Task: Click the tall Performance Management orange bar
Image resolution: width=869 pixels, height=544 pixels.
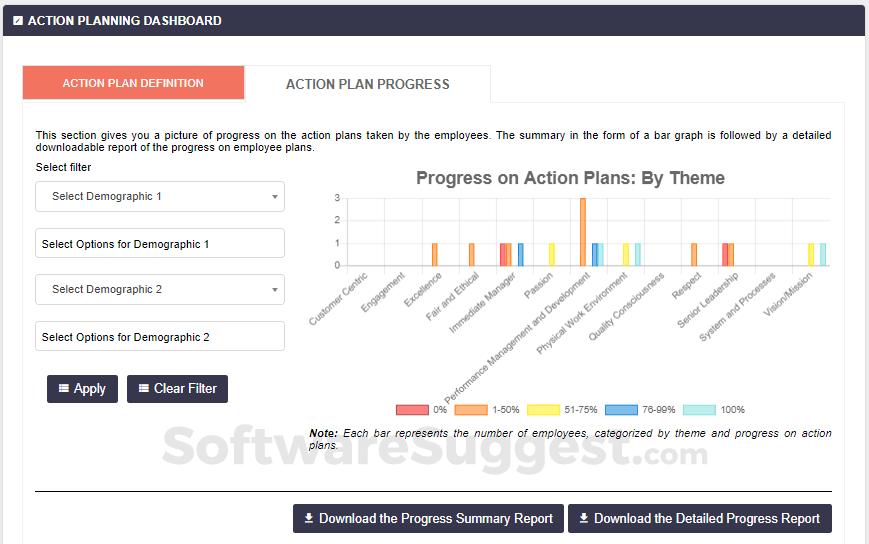Action: tap(583, 232)
